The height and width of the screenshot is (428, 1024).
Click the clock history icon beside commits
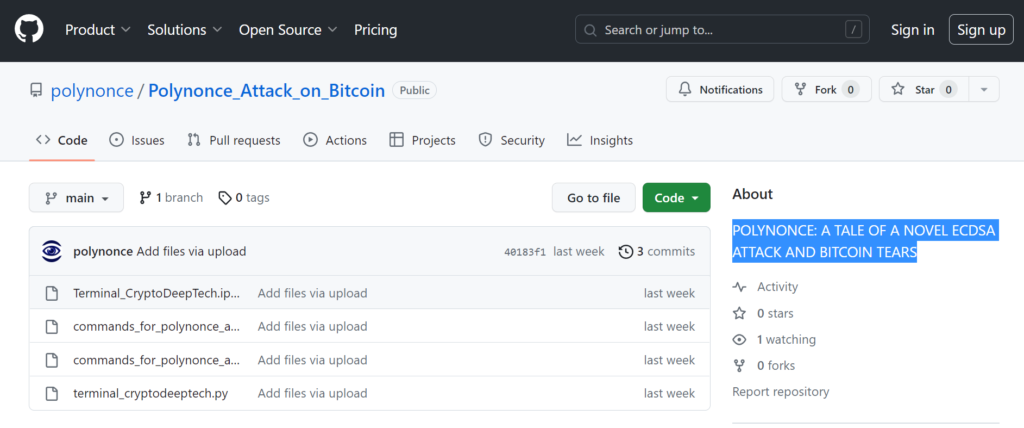[626, 252]
